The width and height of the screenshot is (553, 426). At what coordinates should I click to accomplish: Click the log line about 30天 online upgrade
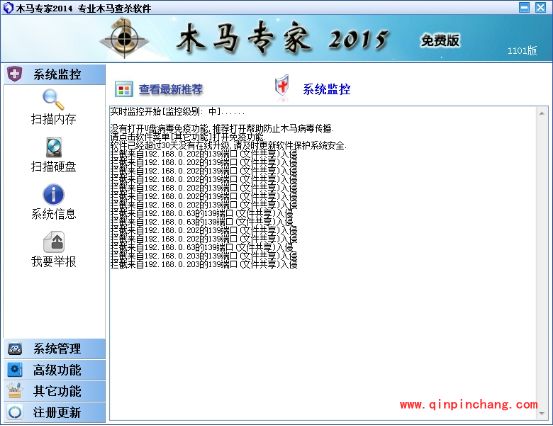(x=229, y=145)
